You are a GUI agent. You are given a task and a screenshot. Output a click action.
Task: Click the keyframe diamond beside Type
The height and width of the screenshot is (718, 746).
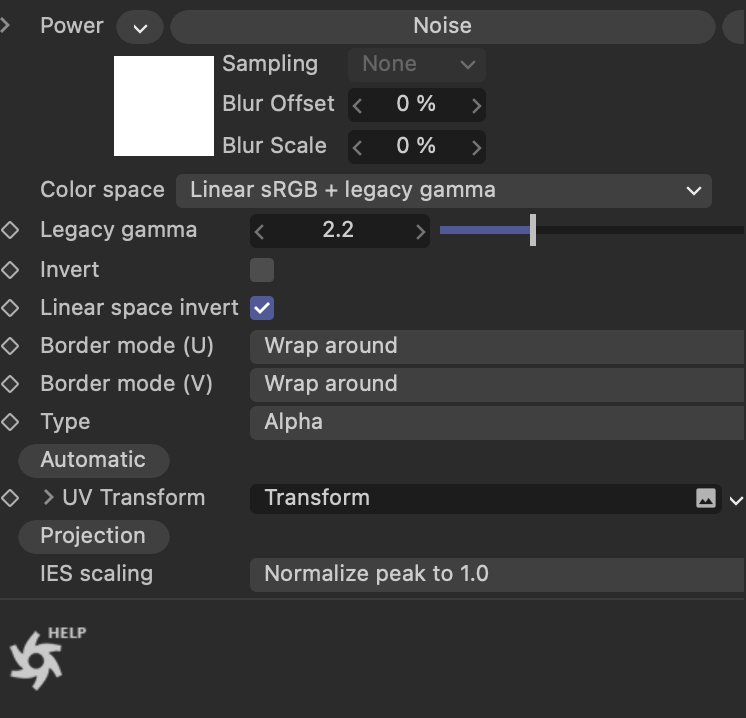pyautogui.click(x=10, y=422)
